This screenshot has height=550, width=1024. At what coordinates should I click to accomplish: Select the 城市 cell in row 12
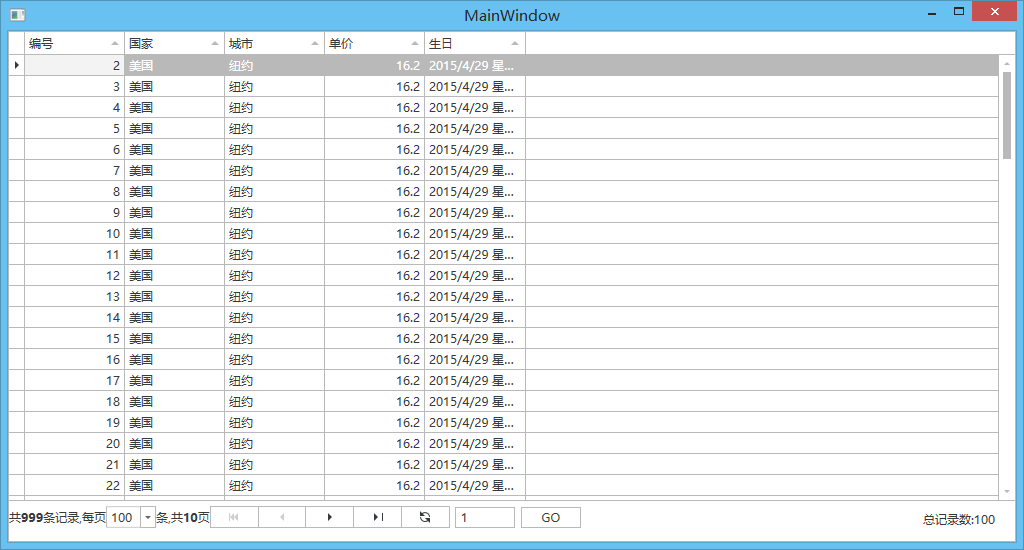click(274, 275)
